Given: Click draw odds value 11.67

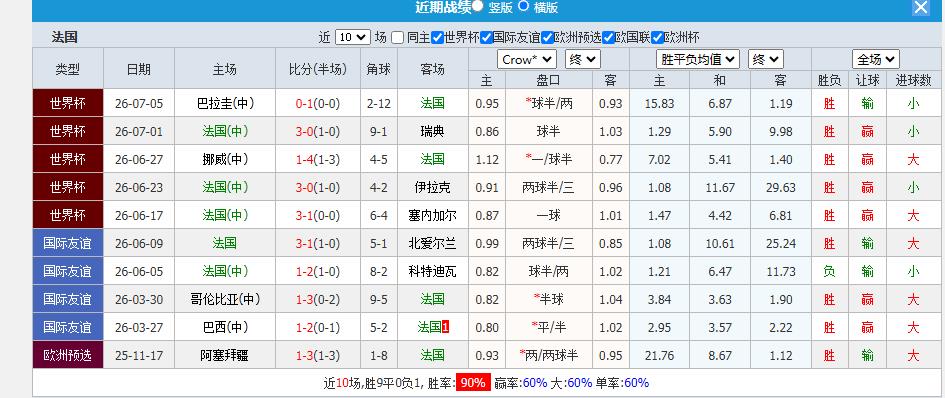Looking at the screenshot, I should tap(720, 187).
